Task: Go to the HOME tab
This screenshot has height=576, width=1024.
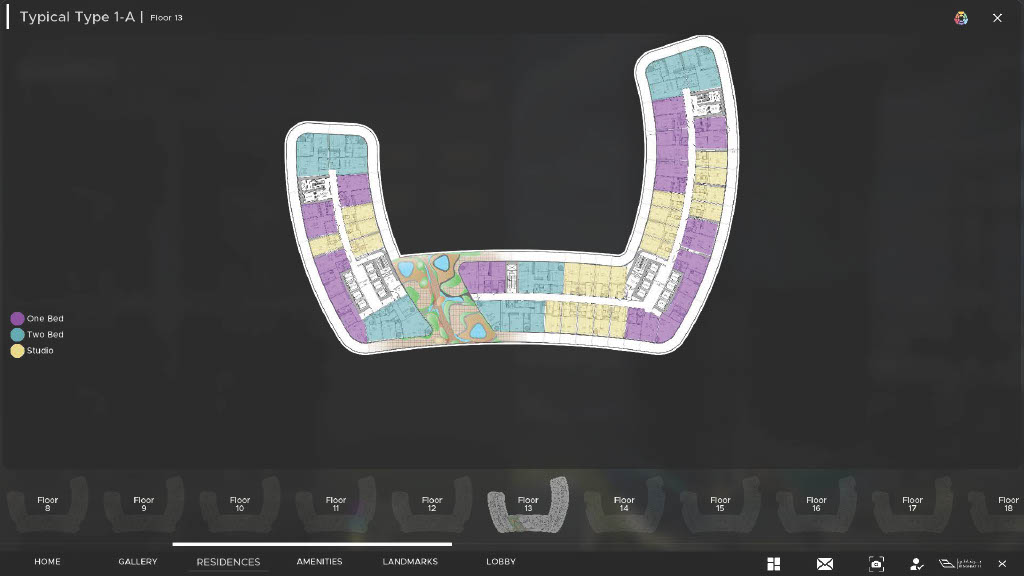Action: (x=47, y=562)
